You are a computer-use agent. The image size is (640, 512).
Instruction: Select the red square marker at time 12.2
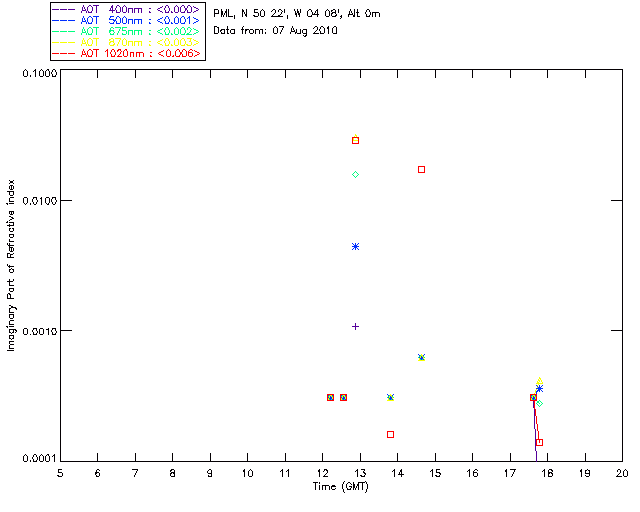(x=331, y=398)
